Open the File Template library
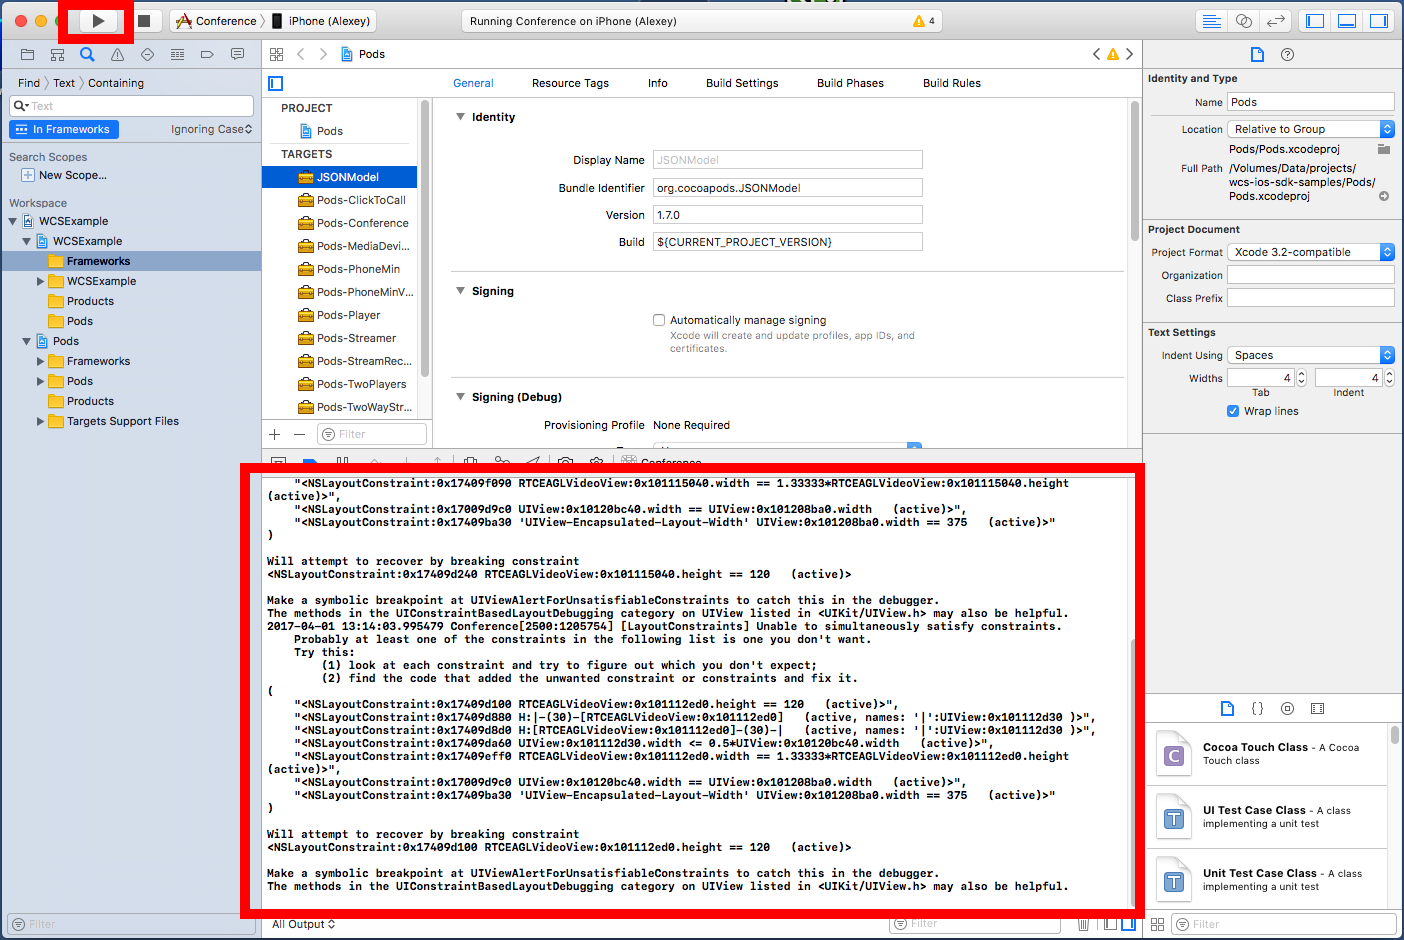This screenshot has width=1404, height=940. (1227, 708)
